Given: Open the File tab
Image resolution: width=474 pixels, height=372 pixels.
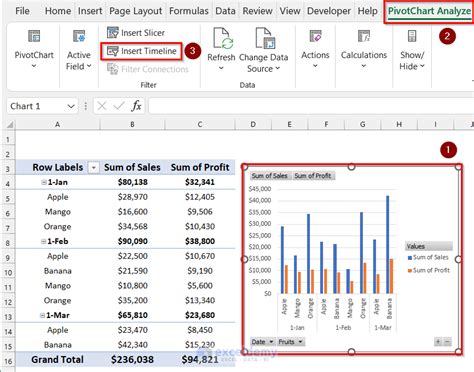Looking at the screenshot, I should [x=22, y=11].
